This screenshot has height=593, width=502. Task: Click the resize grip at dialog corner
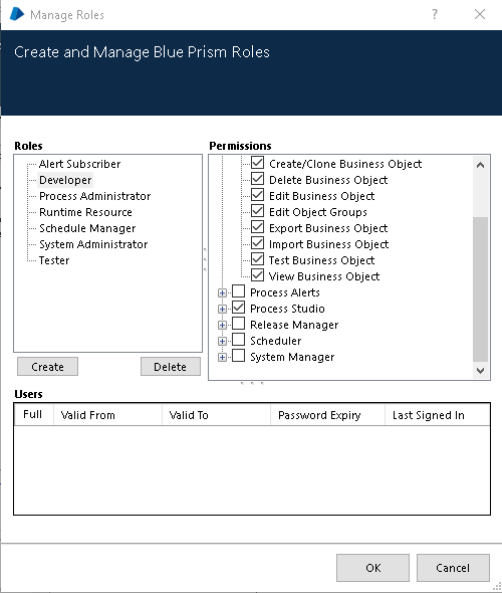pos(497,587)
